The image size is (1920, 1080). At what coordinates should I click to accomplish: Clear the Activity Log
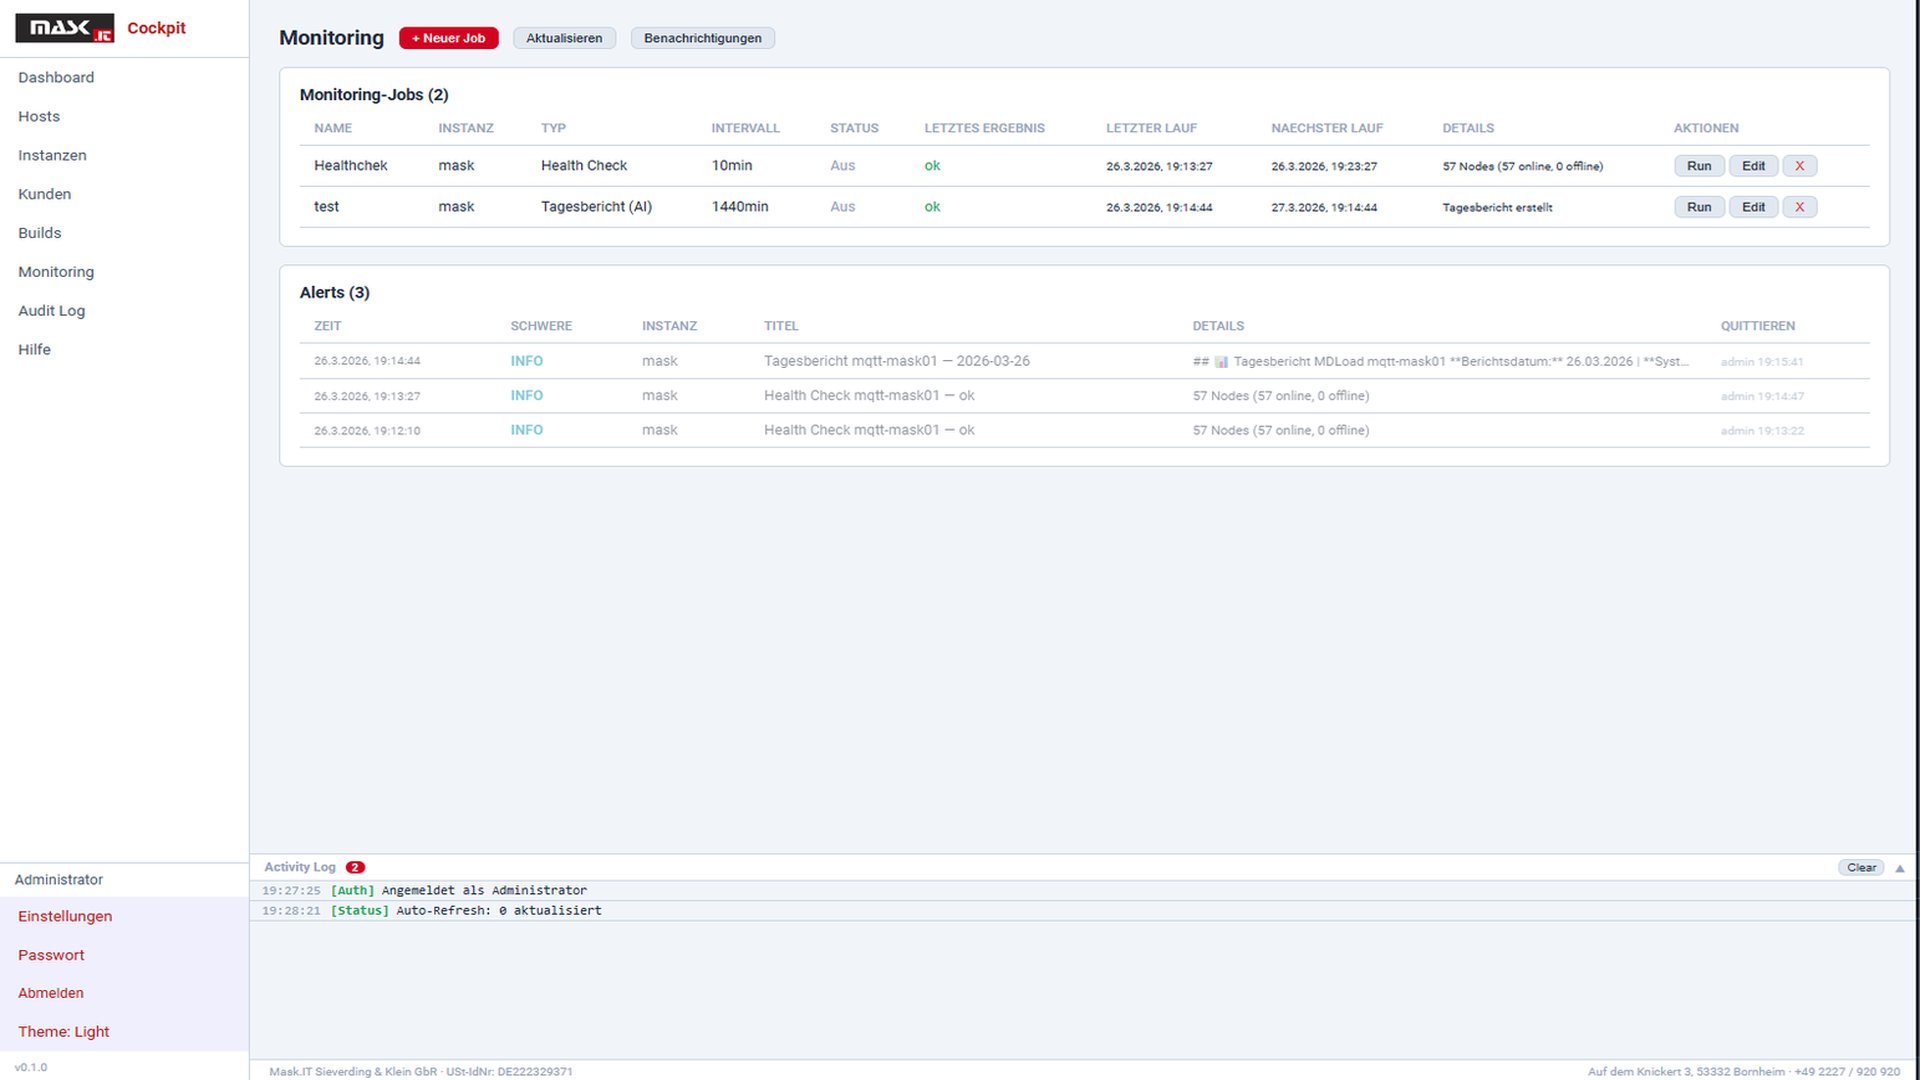coord(1860,867)
